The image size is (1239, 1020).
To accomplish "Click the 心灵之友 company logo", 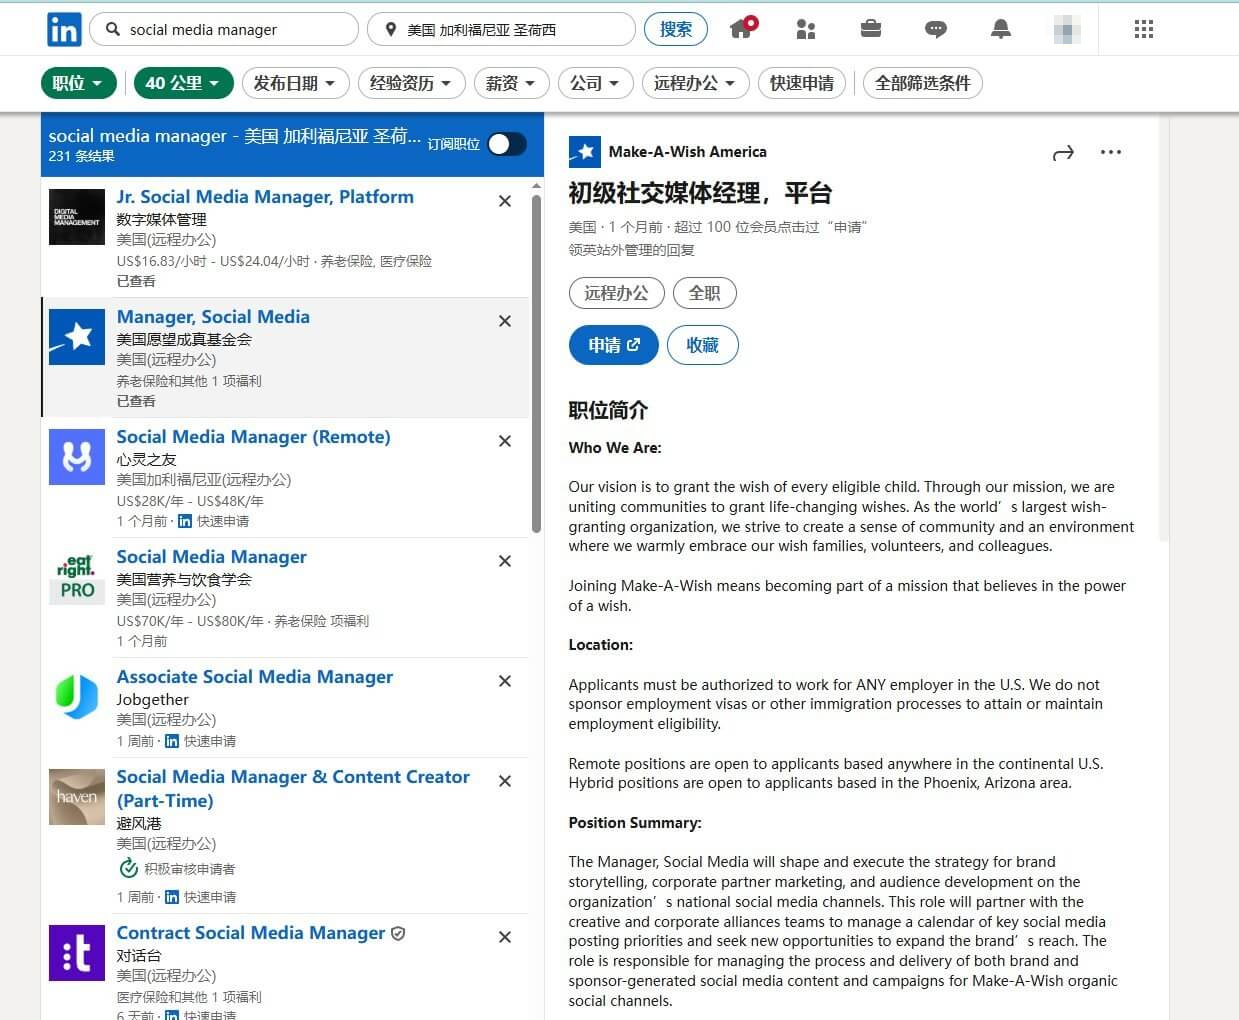I will (77, 457).
